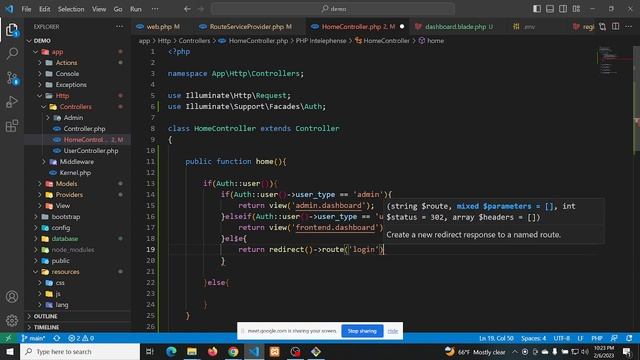Click the title bar command center search
The height and width of the screenshot is (360, 640).
tap(333, 9)
